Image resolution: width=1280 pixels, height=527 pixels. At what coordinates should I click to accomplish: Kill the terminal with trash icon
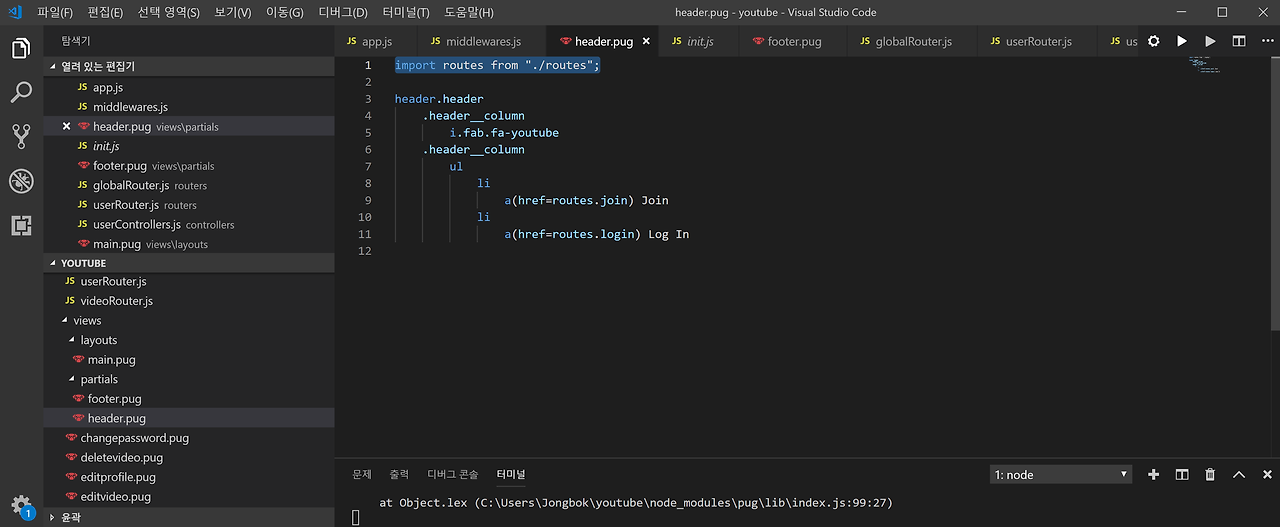click(1210, 474)
